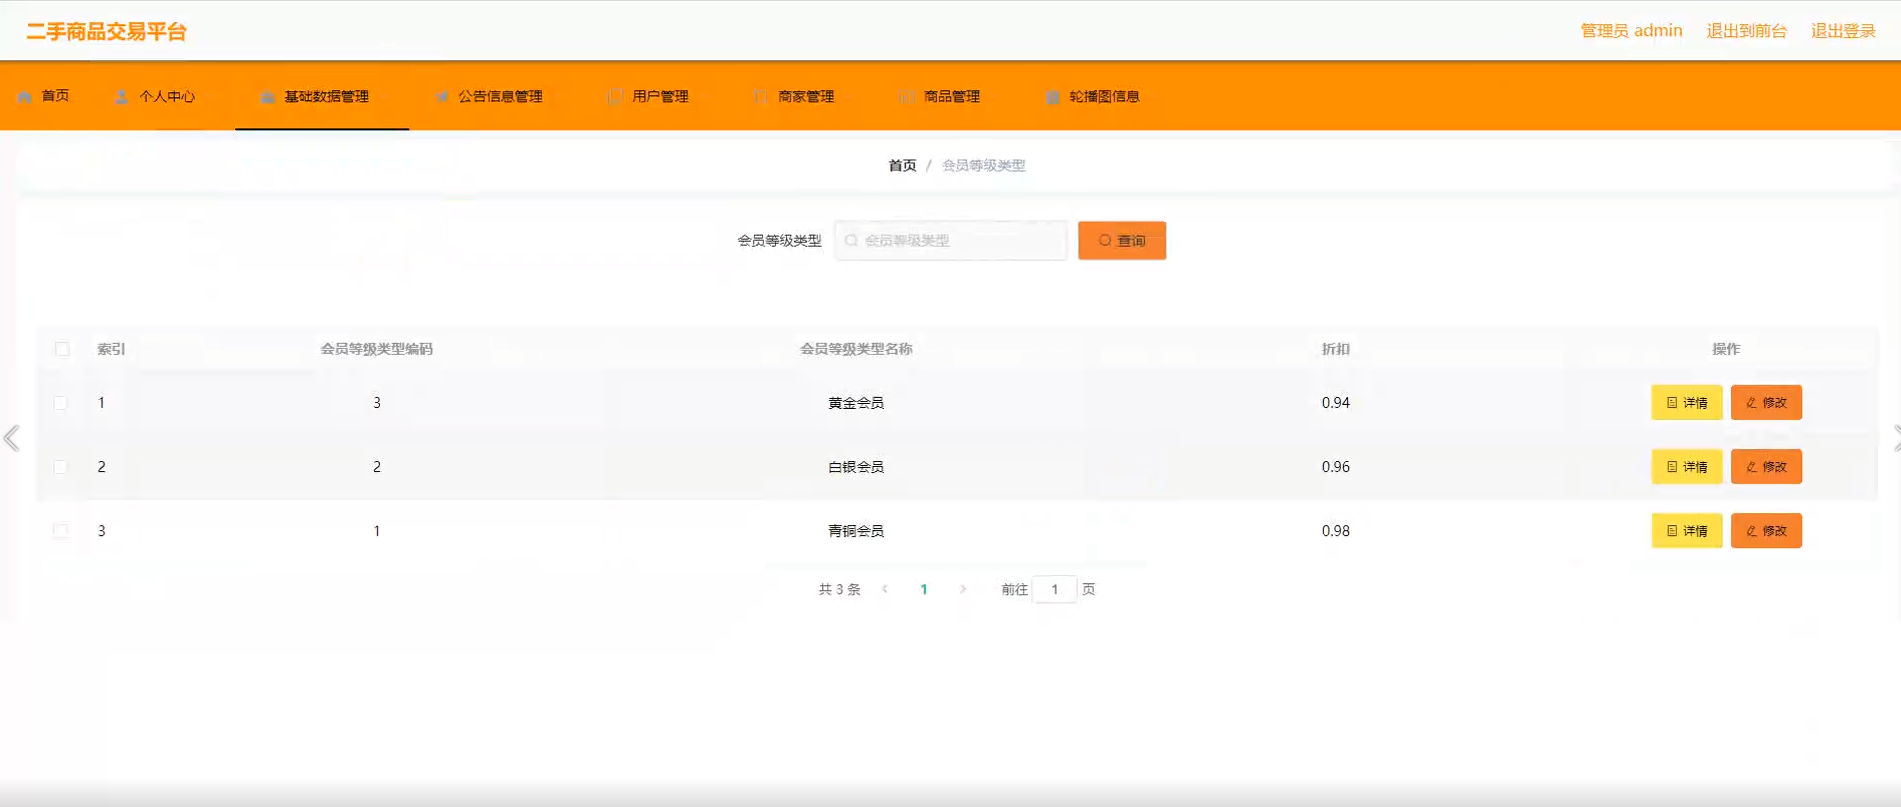Click the 会员等级类型编码 column header
The width and height of the screenshot is (1901, 807).
(x=377, y=349)
